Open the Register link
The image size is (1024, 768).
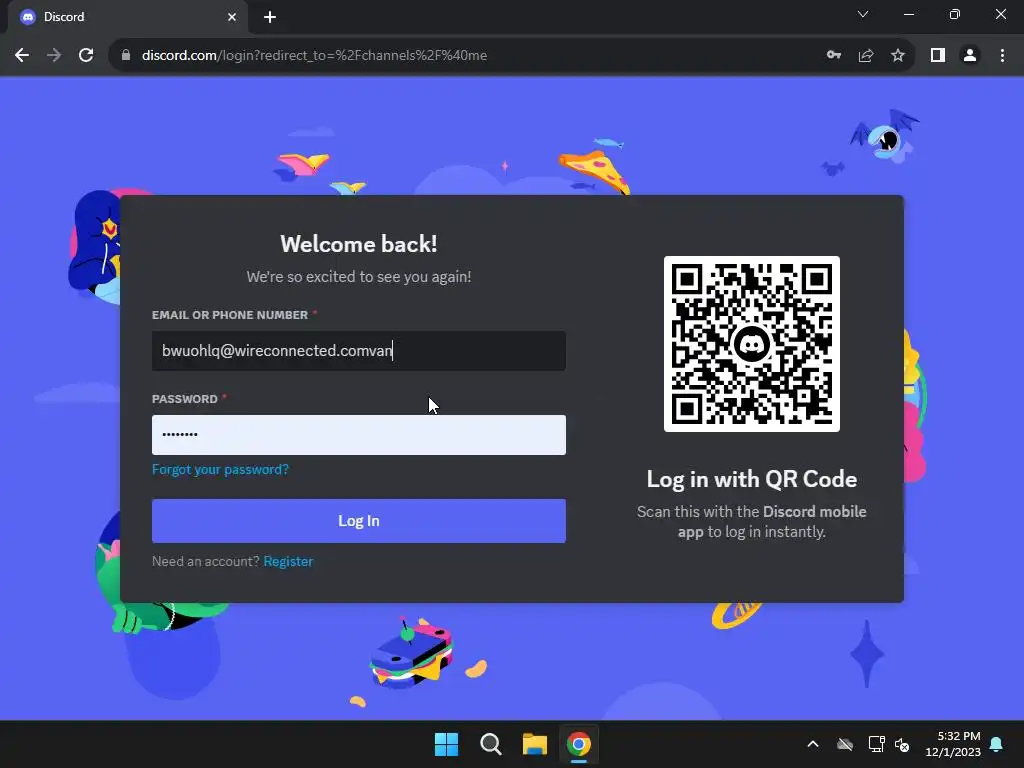[288, 562]
